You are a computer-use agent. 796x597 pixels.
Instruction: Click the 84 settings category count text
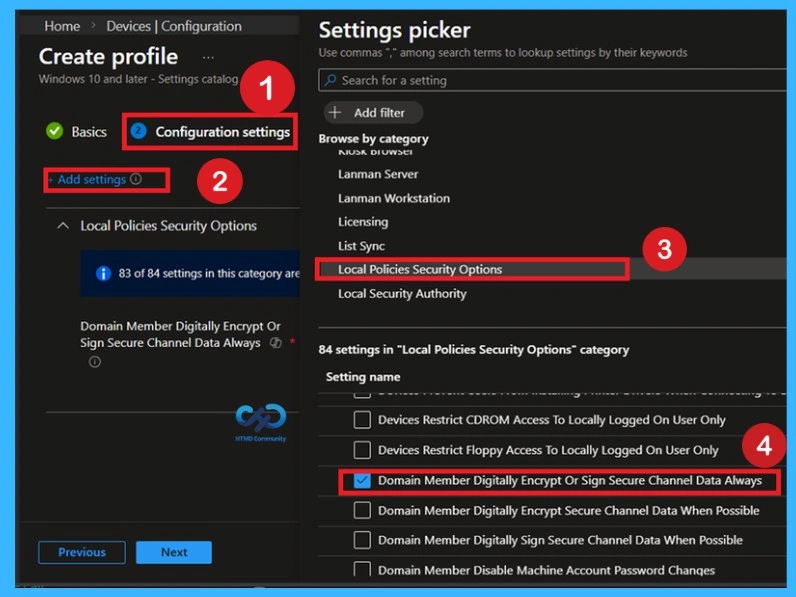[x=474, y=350]
